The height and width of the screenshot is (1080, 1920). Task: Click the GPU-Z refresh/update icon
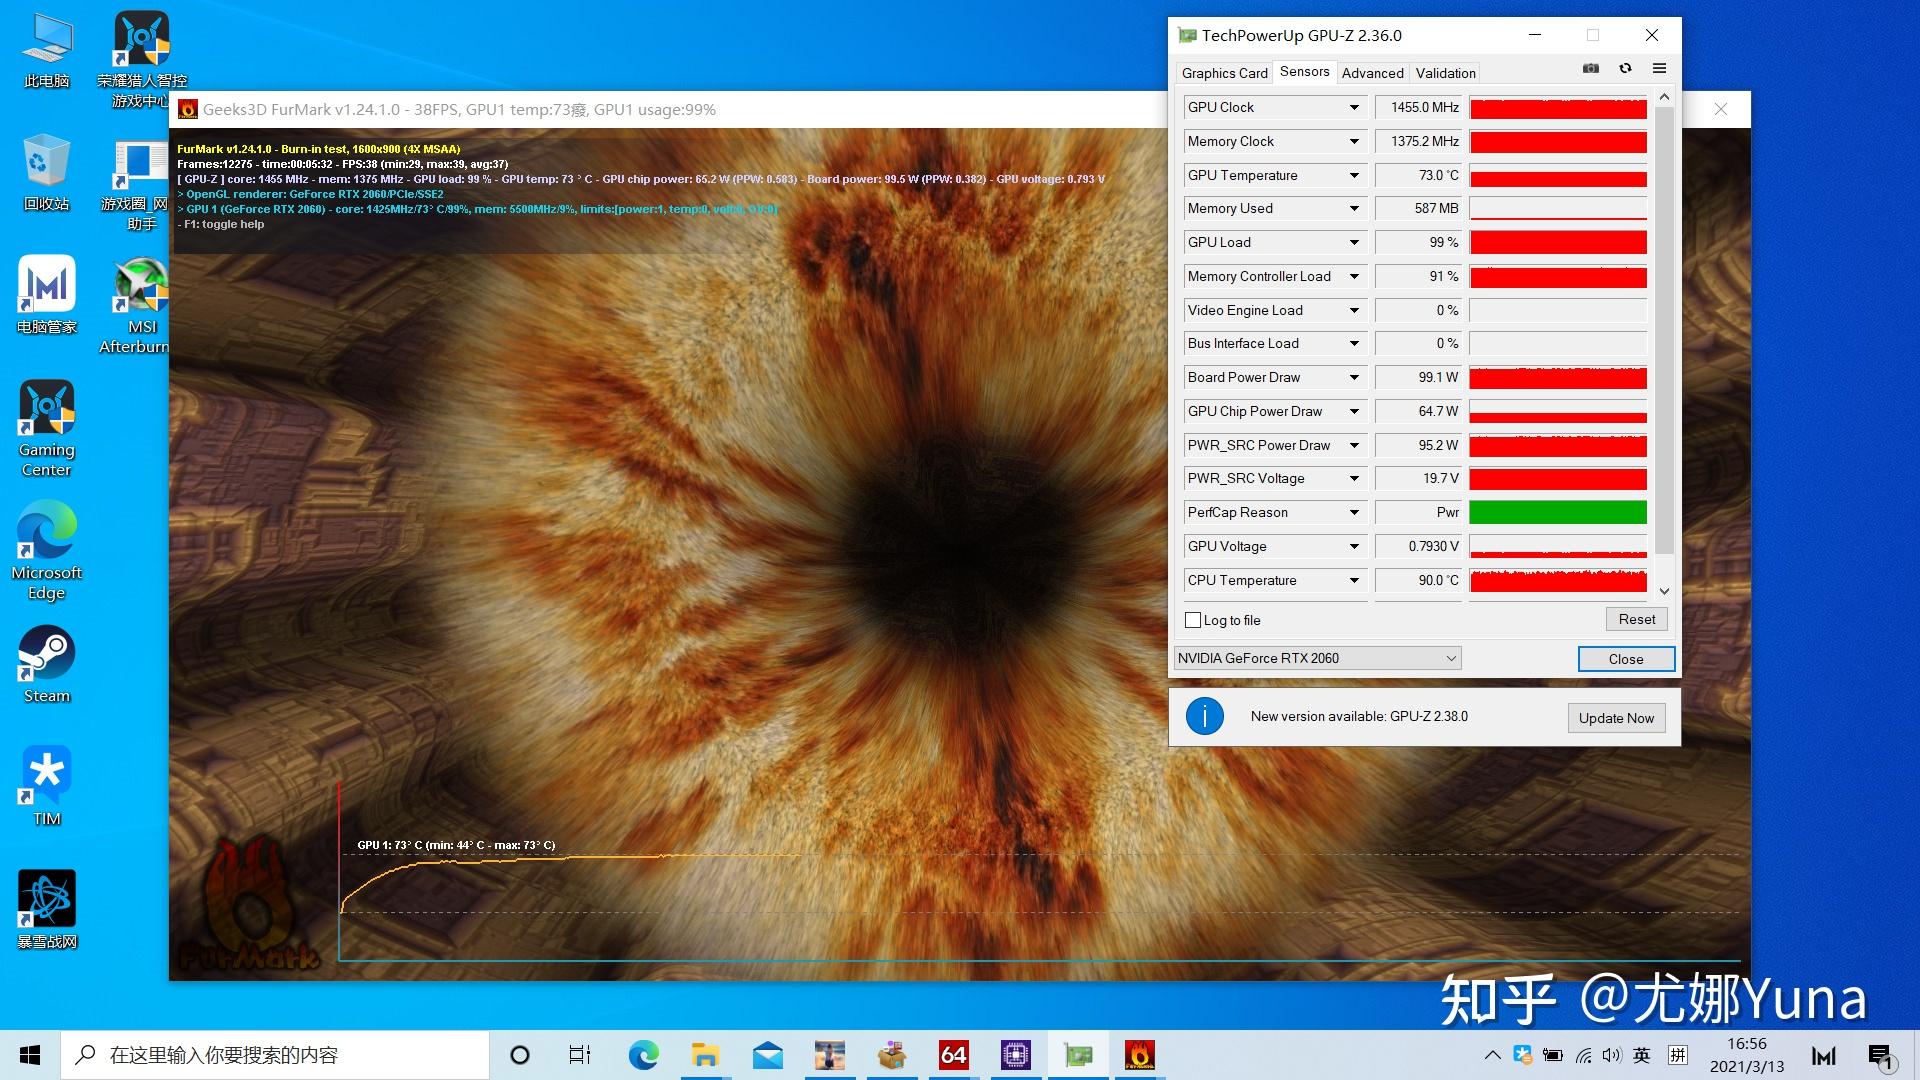pyautogui.click(x=1625, y=71)
